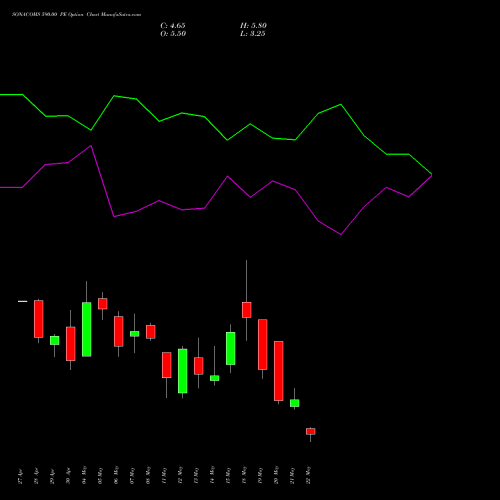Select the red candlestick for 28 Apr
500x500 pixels.
pyautogui.click(x=39, y=319)
